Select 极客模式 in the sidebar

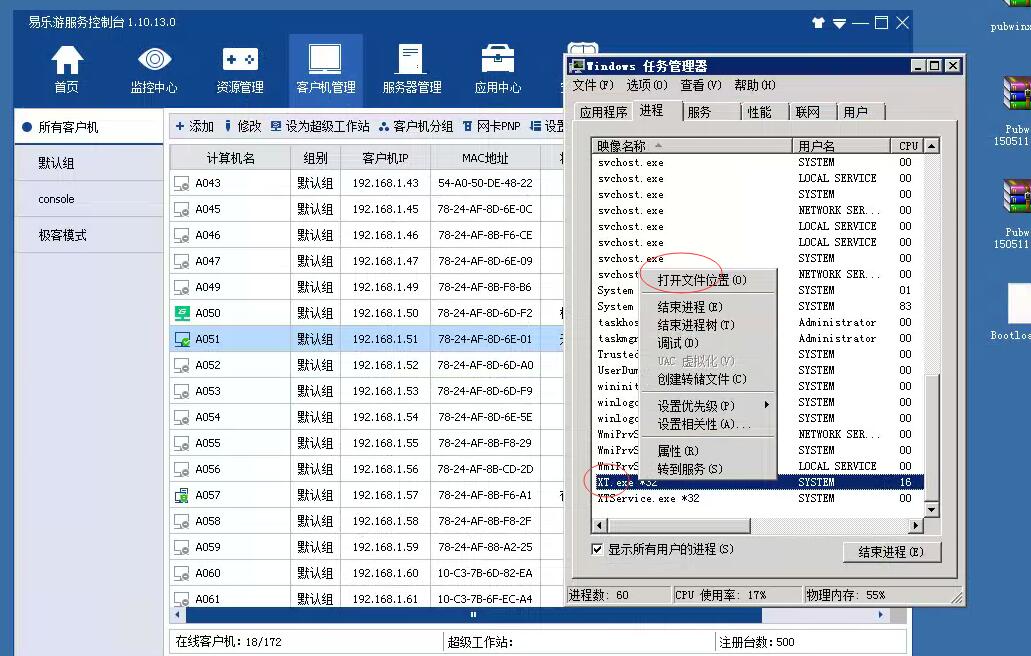(x=89, y=235)
